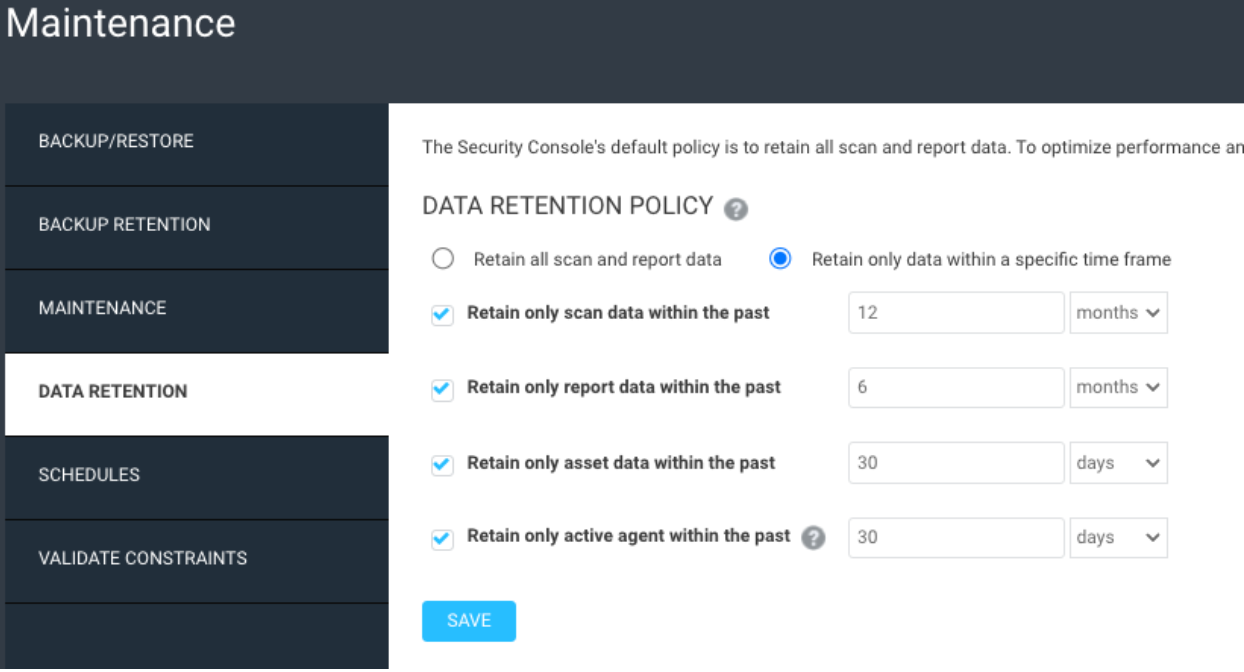This screenshot has width=1244, height=672.
Task: Open the Schedules tab
Action: 196,475
